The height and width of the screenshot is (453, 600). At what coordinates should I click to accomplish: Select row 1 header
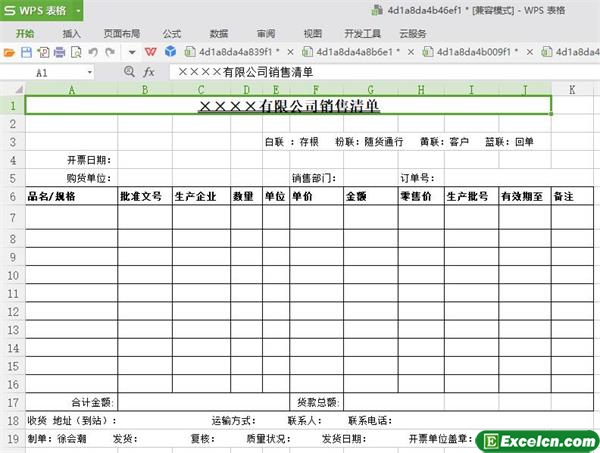tap(13, 105)
